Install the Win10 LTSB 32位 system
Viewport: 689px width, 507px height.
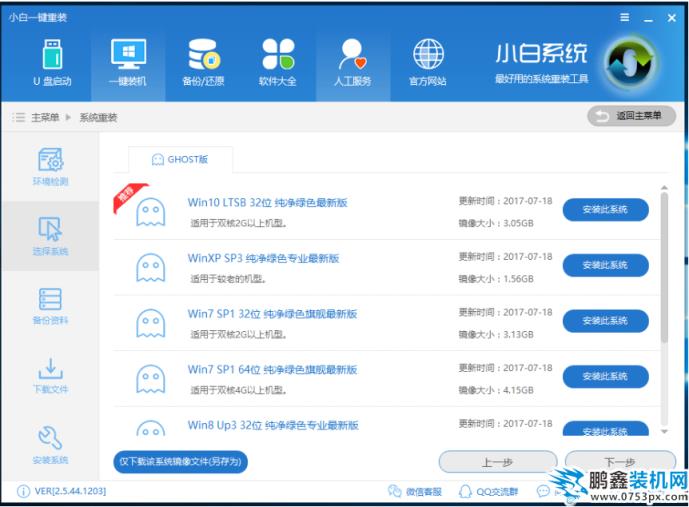(606, 210)
